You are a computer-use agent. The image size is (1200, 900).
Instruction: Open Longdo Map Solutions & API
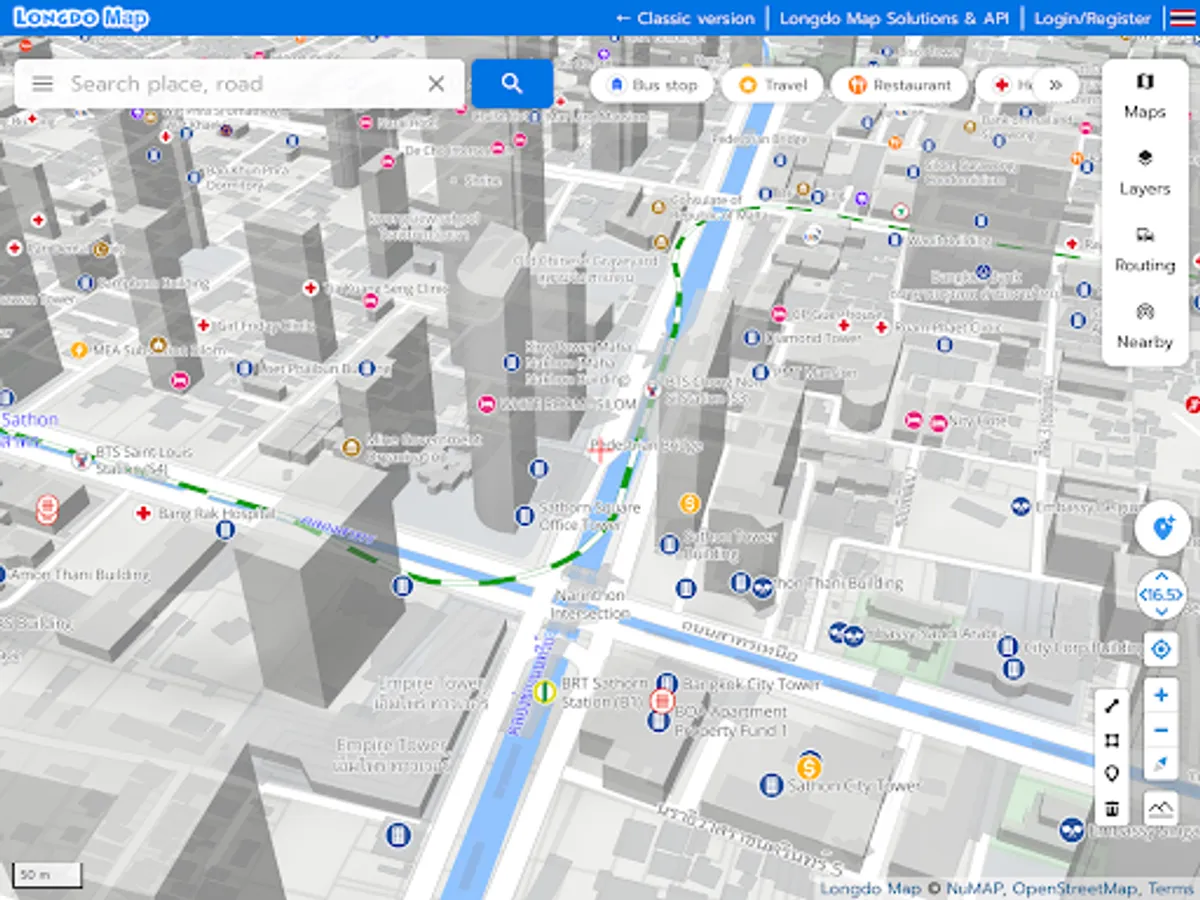[x=898, y=18]
